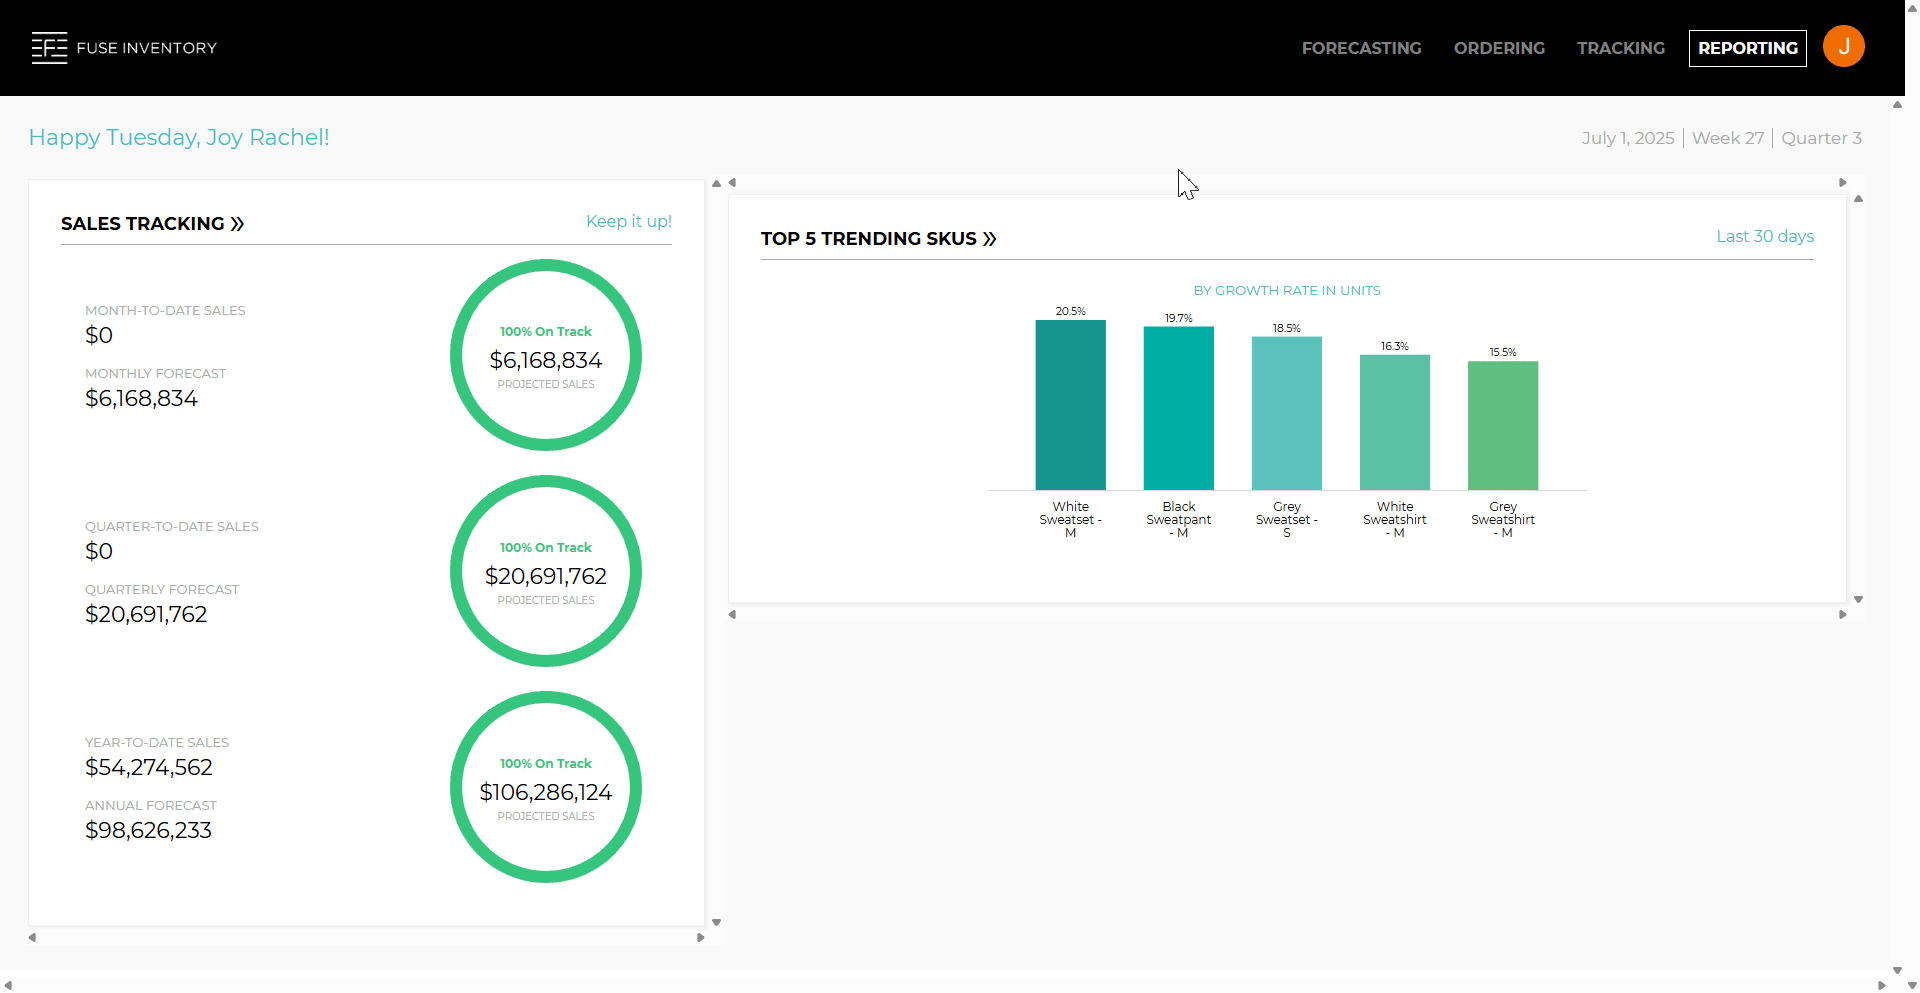Click scroll-up arrow at page top right
The image size is (1920, 993).
coord(1897,105)
